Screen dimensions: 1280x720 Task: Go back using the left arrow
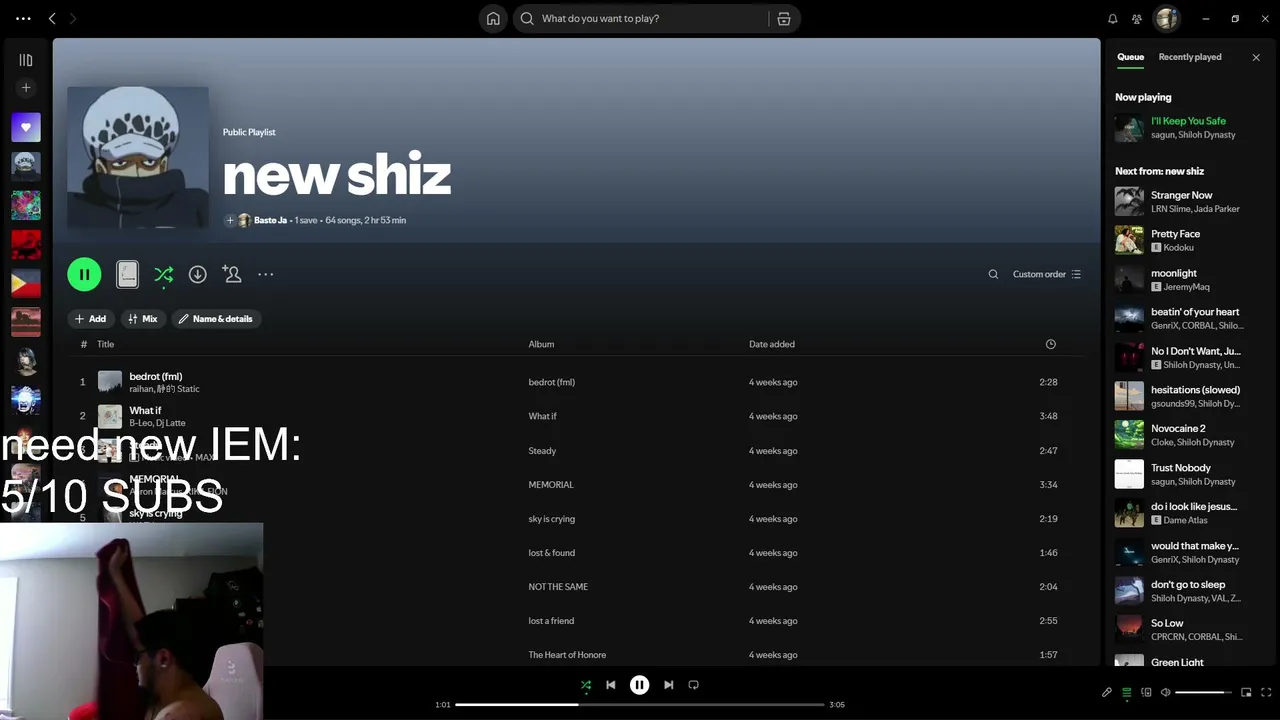click(52, 19)
